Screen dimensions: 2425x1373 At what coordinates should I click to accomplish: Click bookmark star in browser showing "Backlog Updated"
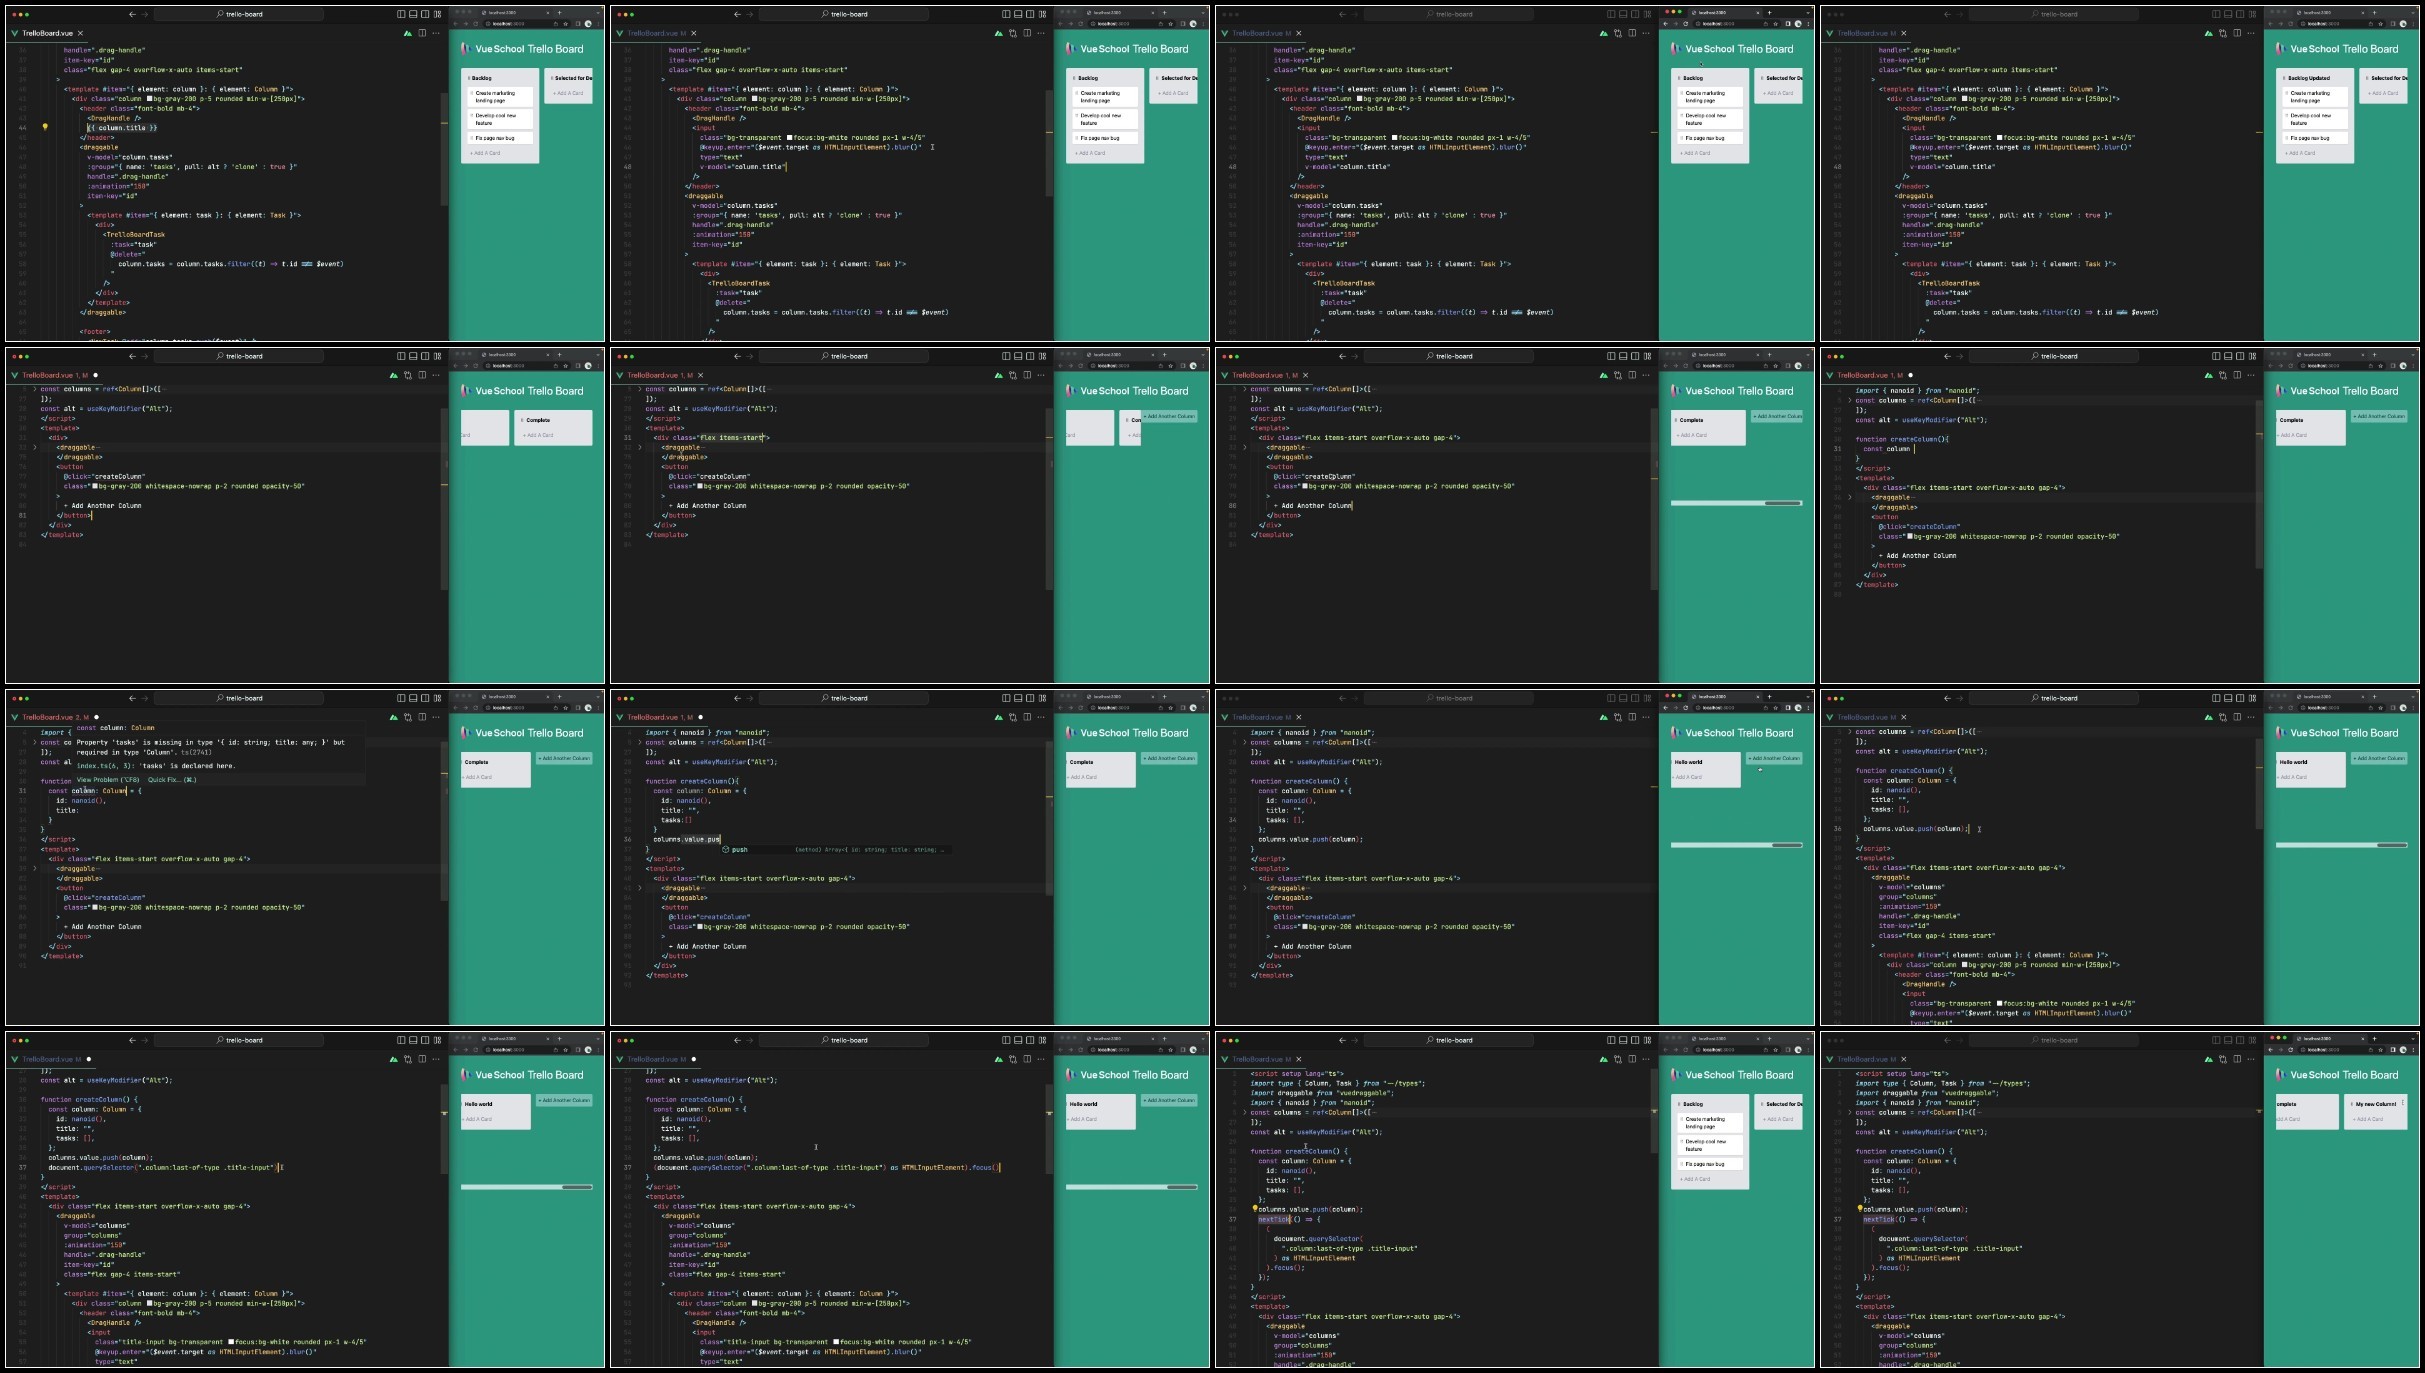point(2381,23)
